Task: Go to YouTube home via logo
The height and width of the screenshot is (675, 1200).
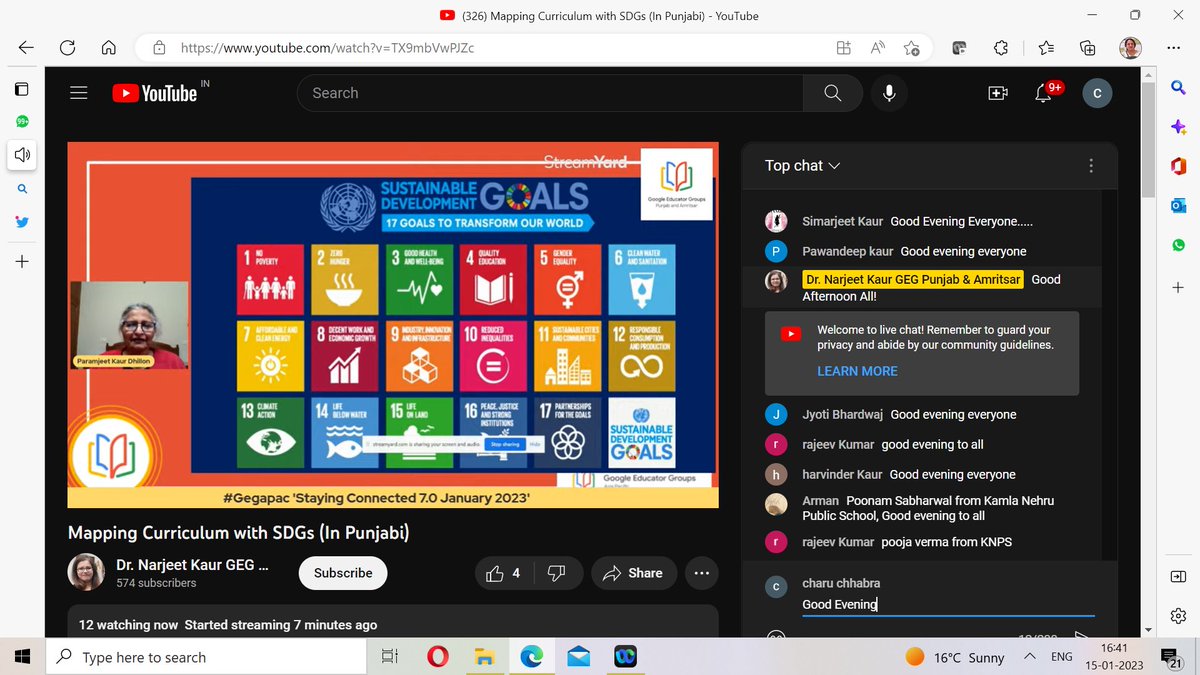Action: pos(155,93)
